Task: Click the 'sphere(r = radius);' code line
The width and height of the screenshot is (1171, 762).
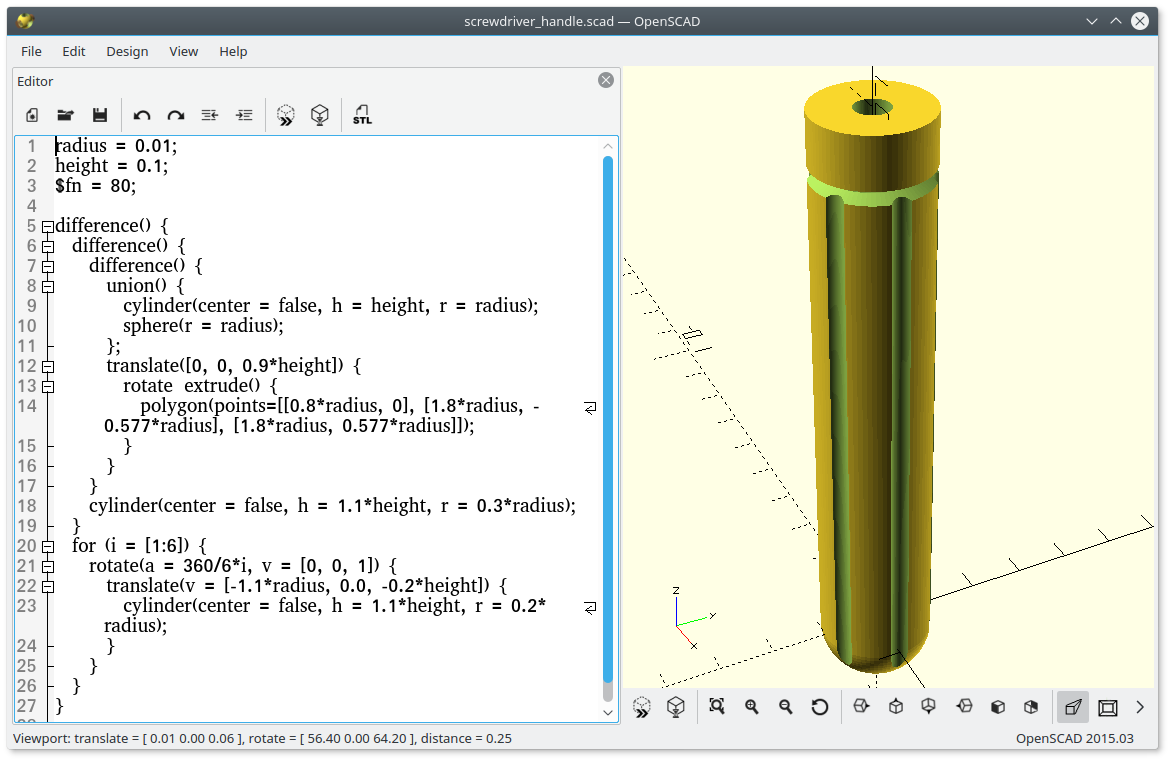Action: (x=203, y=326)
